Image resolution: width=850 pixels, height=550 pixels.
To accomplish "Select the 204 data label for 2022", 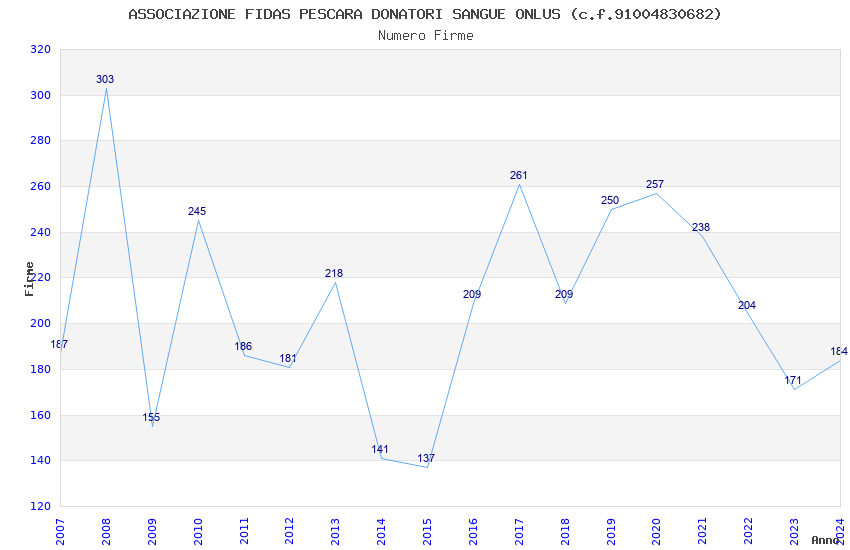I will coord(747,305).
